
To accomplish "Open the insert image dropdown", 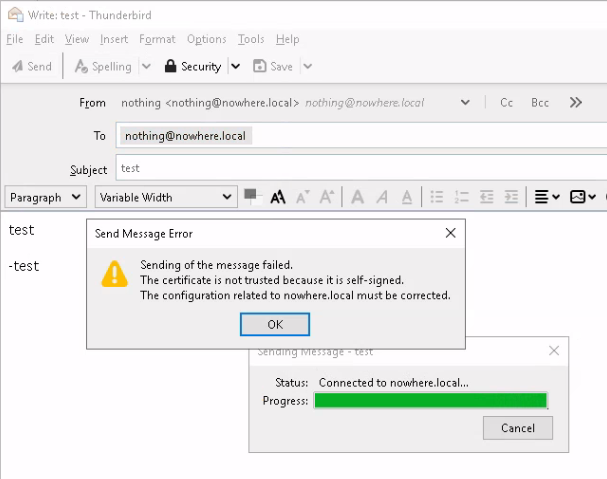I will pos(583,197).
